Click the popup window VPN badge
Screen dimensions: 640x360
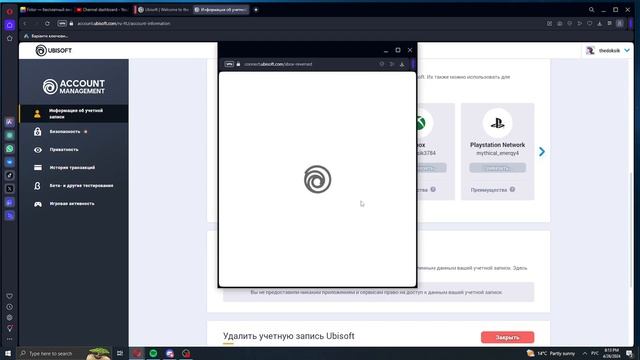(229, 64)
